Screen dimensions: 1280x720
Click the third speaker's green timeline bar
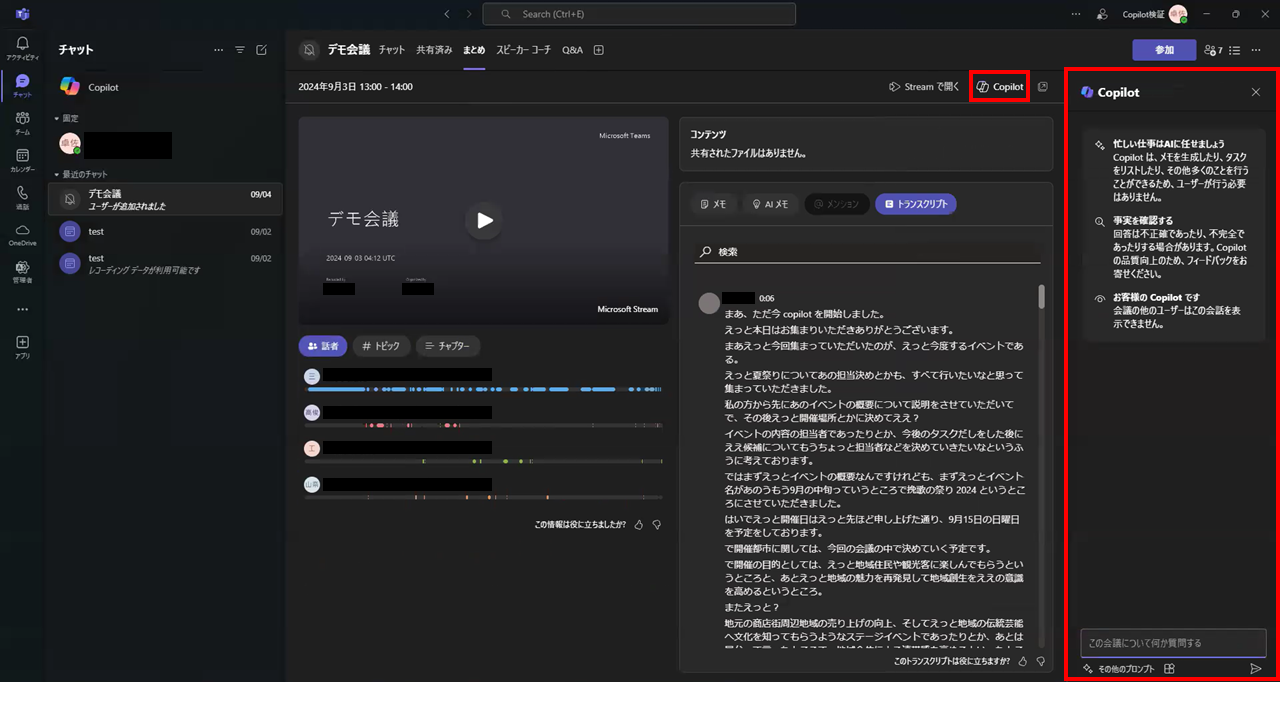(x=484, y=461)
